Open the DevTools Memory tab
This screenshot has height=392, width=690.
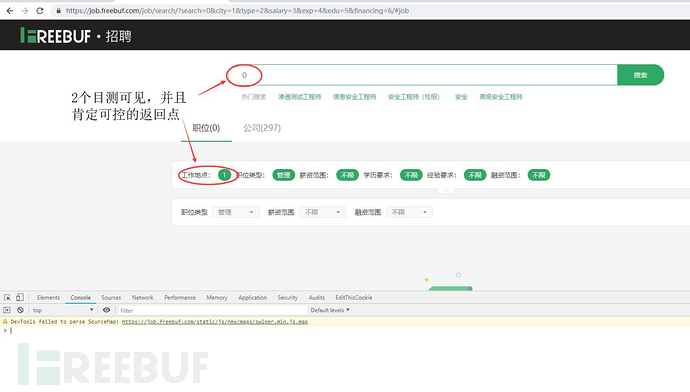tap(217, 298)
